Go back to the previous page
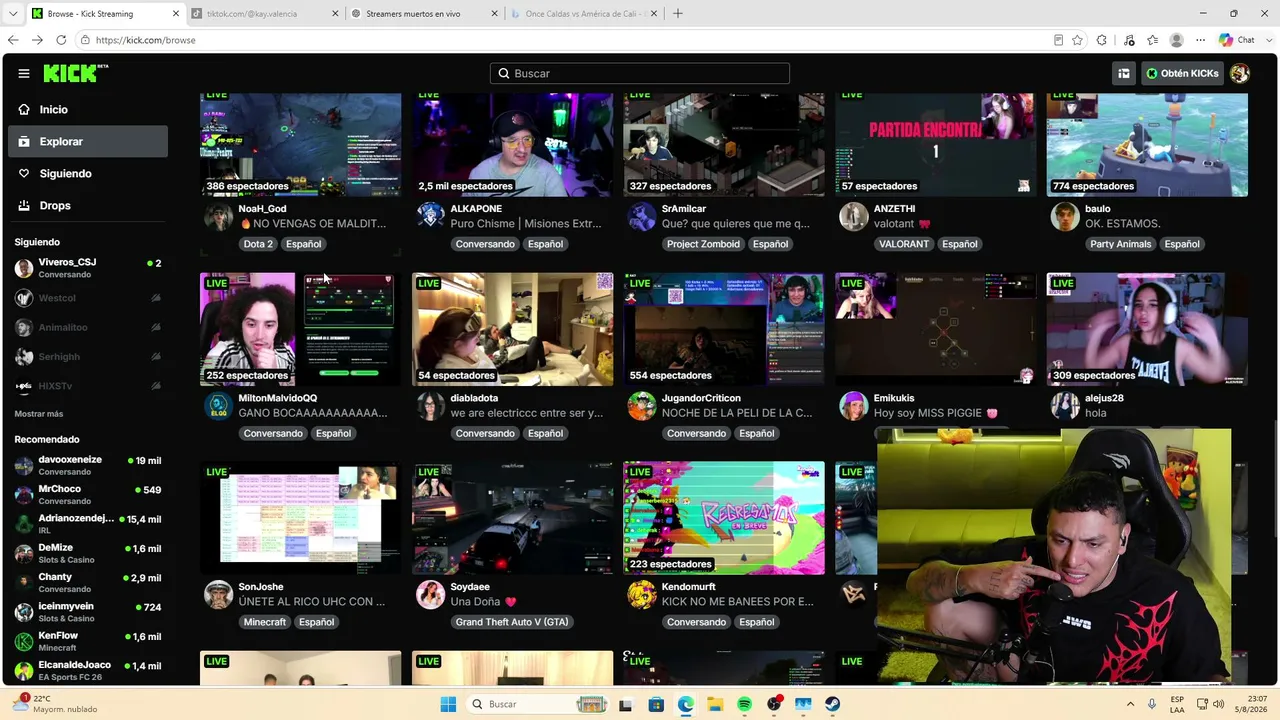The image size is (1280, 720). pos(13,40)
